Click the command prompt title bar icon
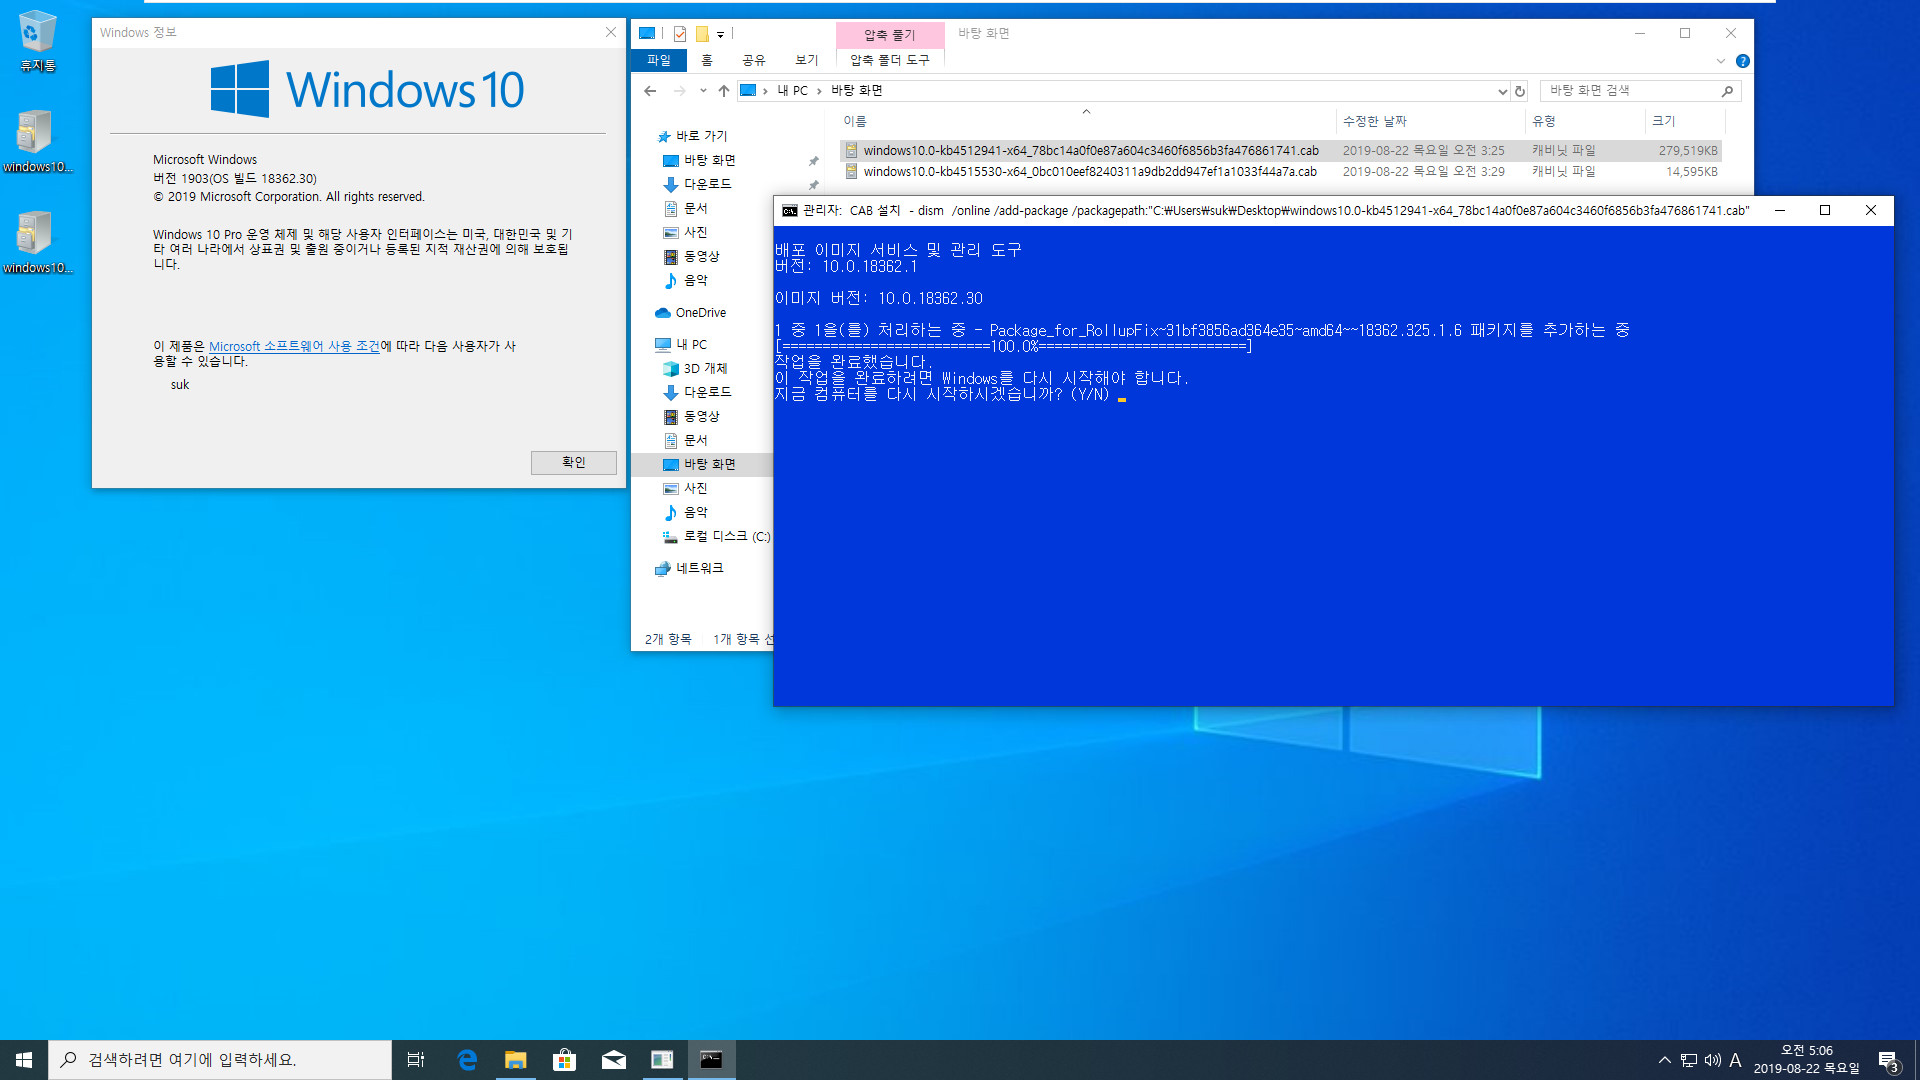Viewport: 1920px width, 1080px height. point(789,211)
